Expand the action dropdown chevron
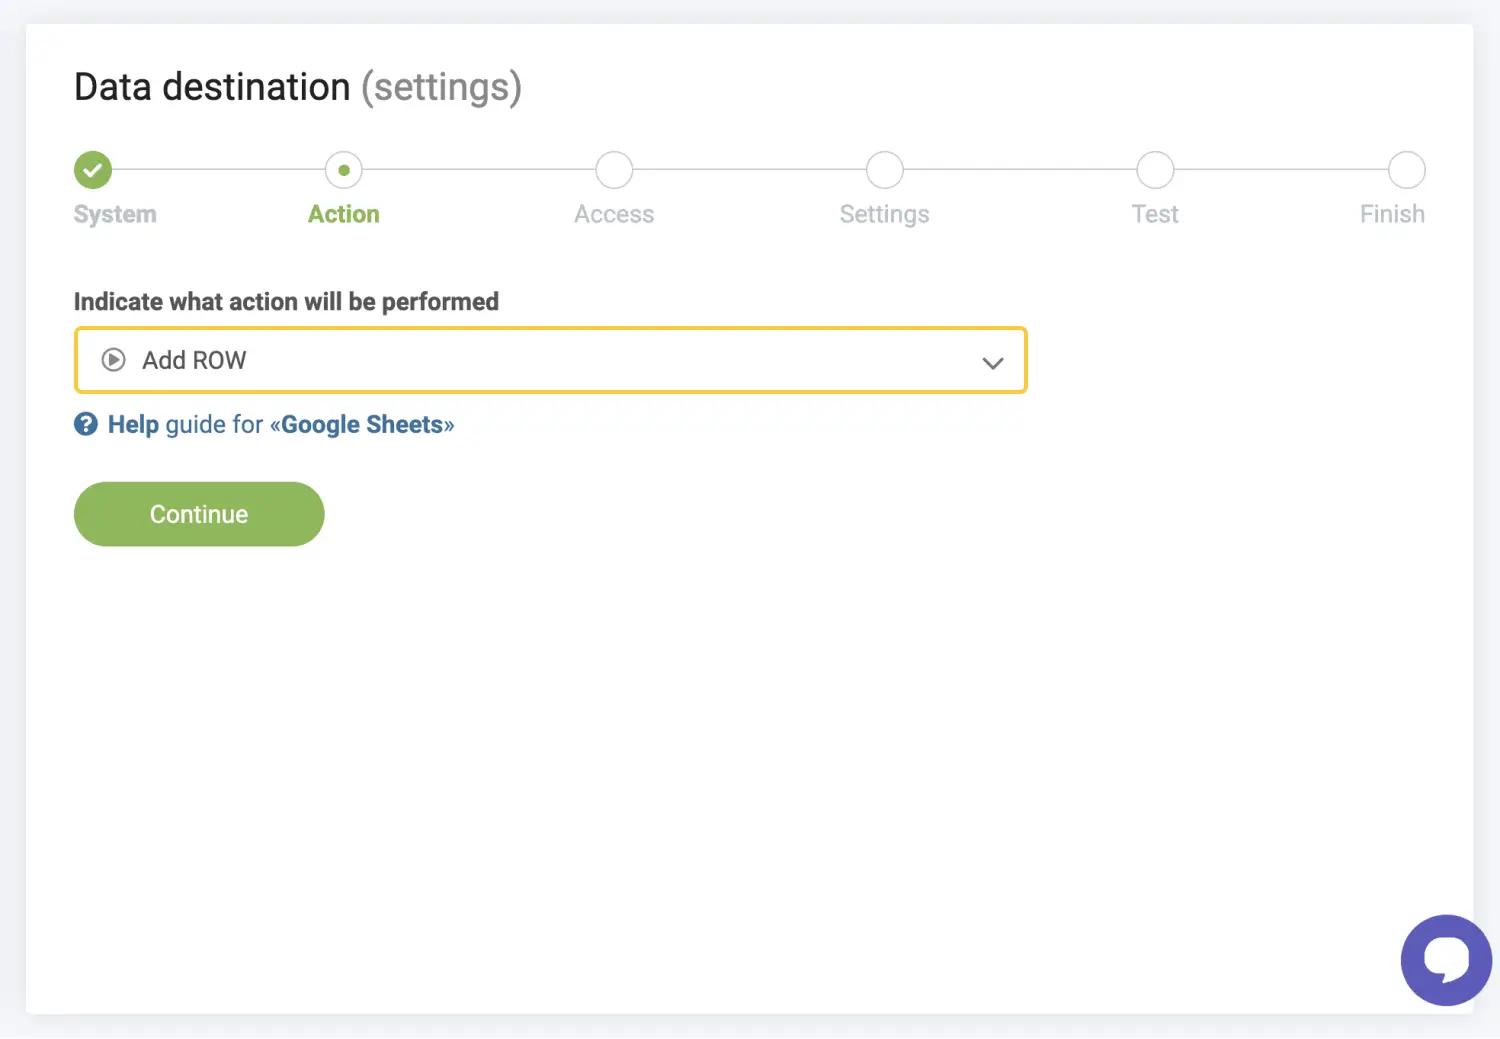This screenshot has height=1039, width=1500. click(x=992, y=363)
